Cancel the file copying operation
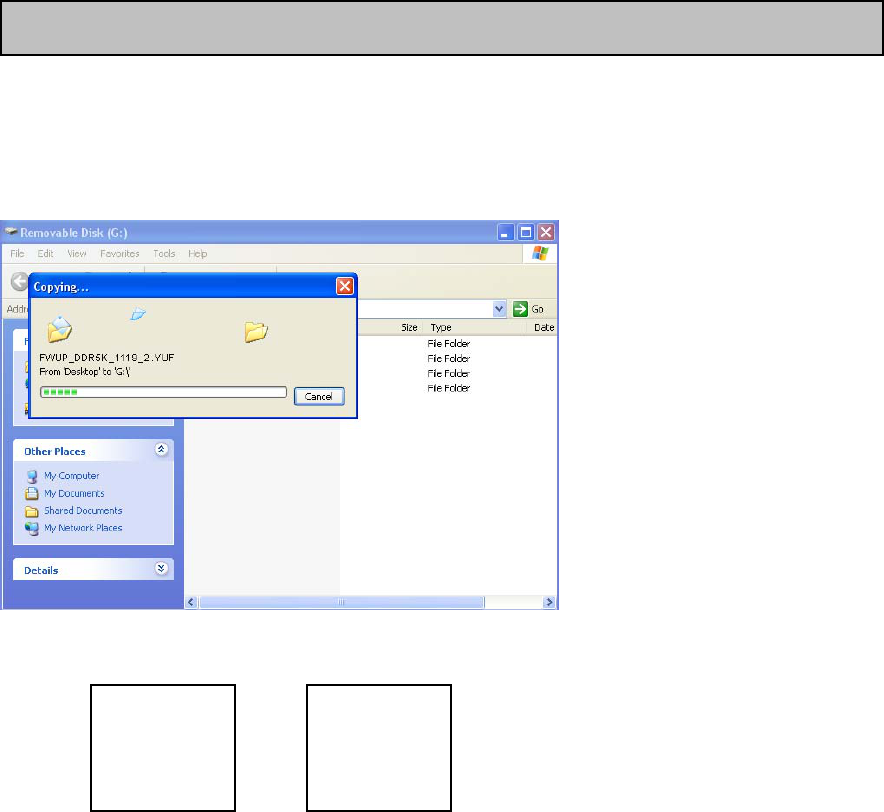 coord(319,396)
